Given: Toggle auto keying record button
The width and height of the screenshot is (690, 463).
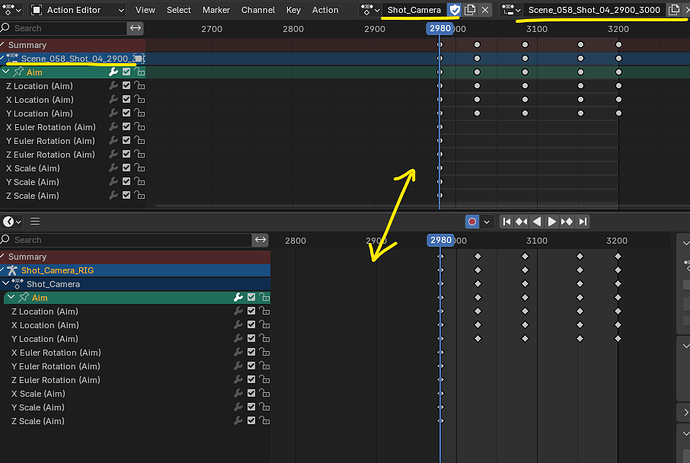Looking at the screenshot, I should tap(472, 222).
